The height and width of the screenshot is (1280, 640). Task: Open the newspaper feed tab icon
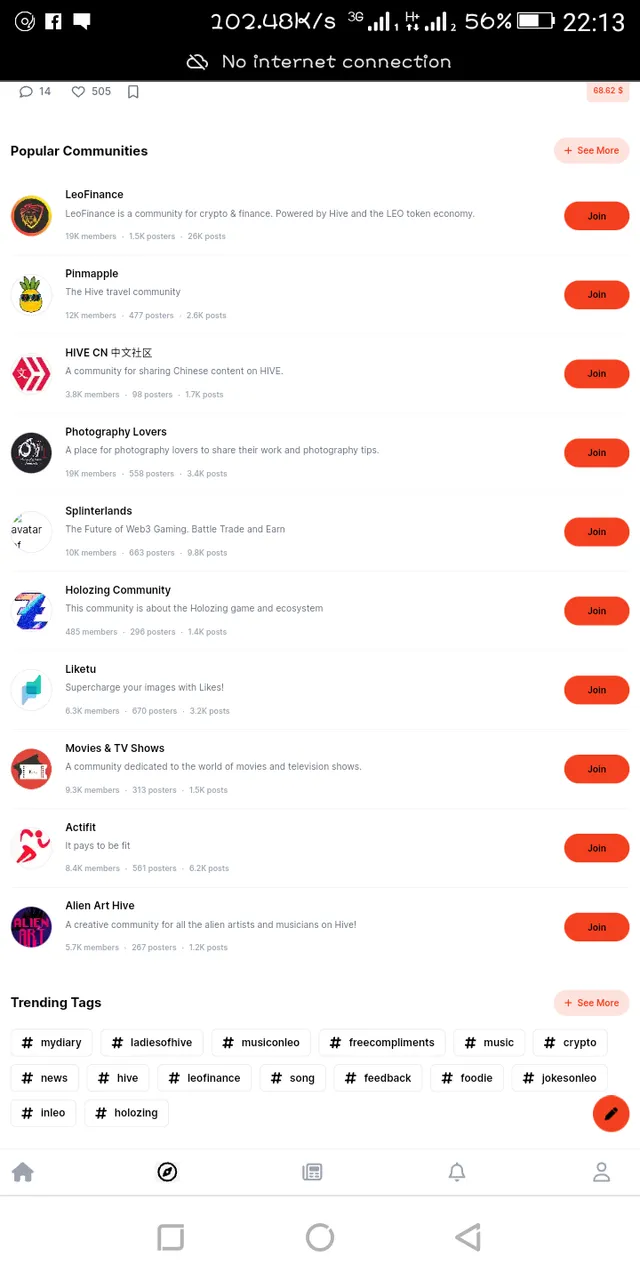[x=312, y=1172]
